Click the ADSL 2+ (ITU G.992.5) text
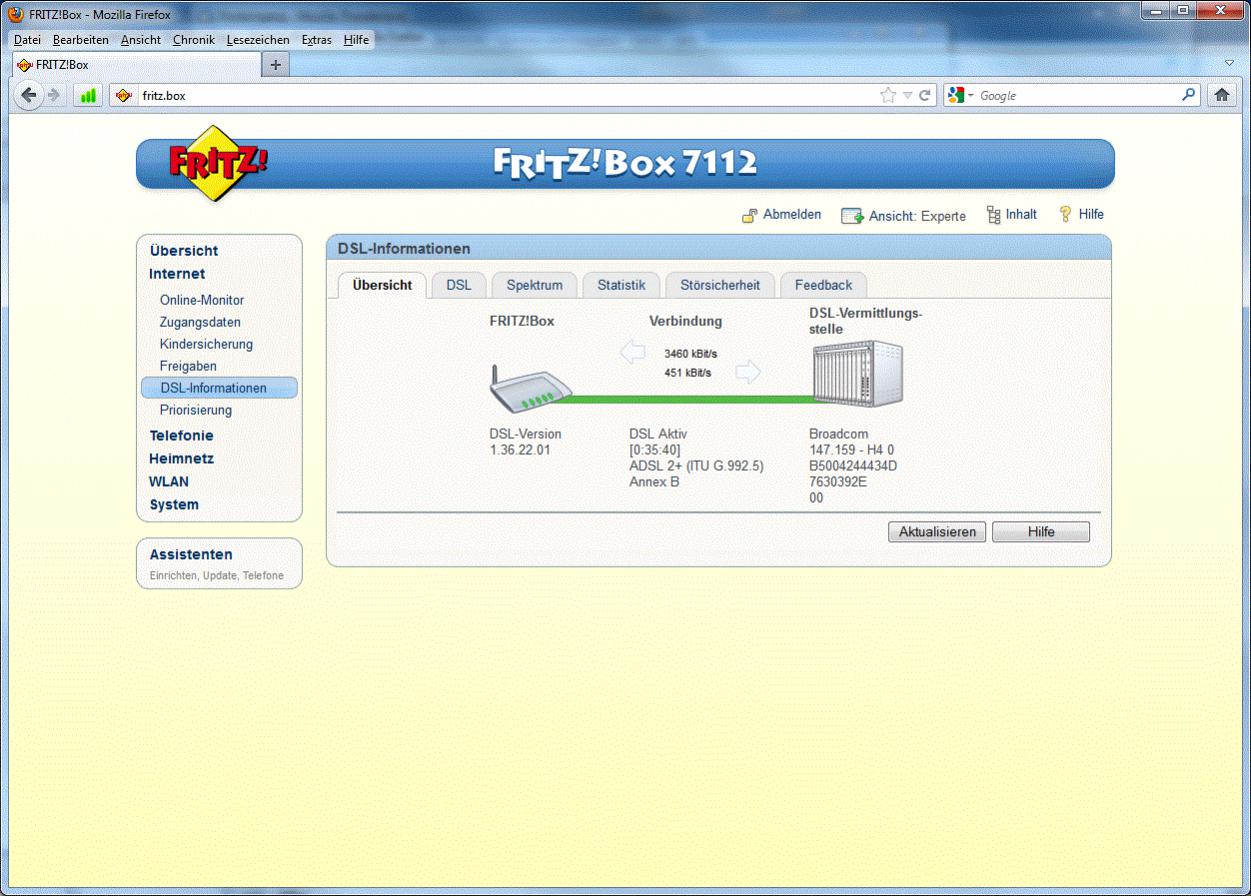1251x896 pixels. 696,466
